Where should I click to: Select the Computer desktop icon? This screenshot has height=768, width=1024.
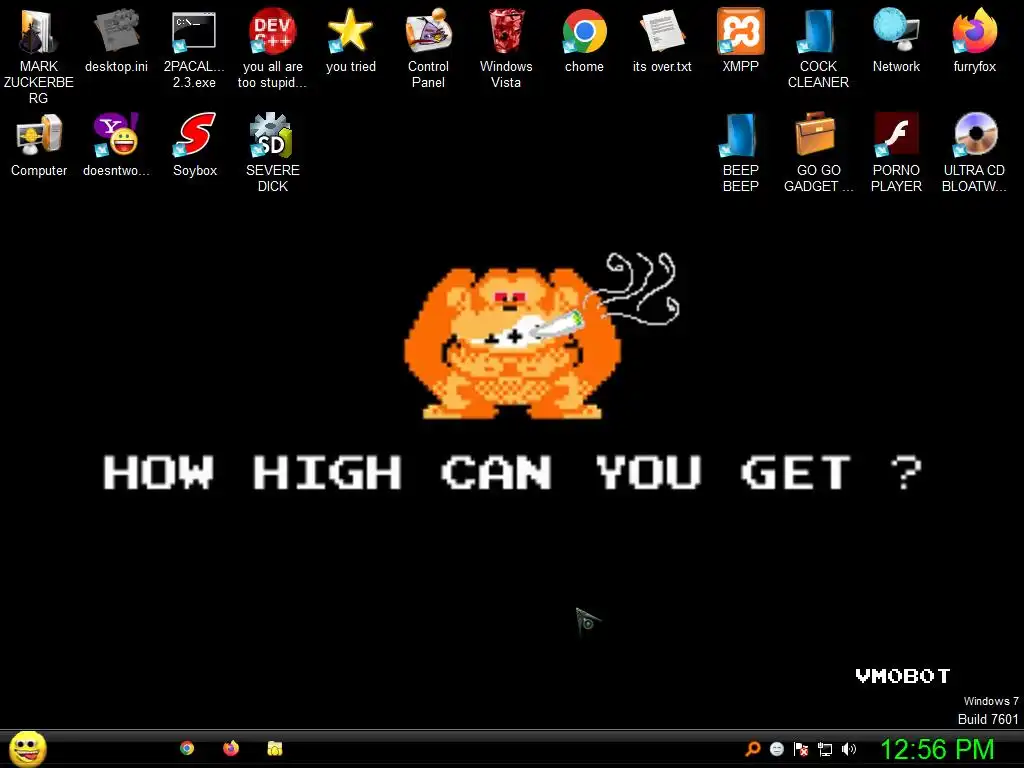(x=39, y=135)
